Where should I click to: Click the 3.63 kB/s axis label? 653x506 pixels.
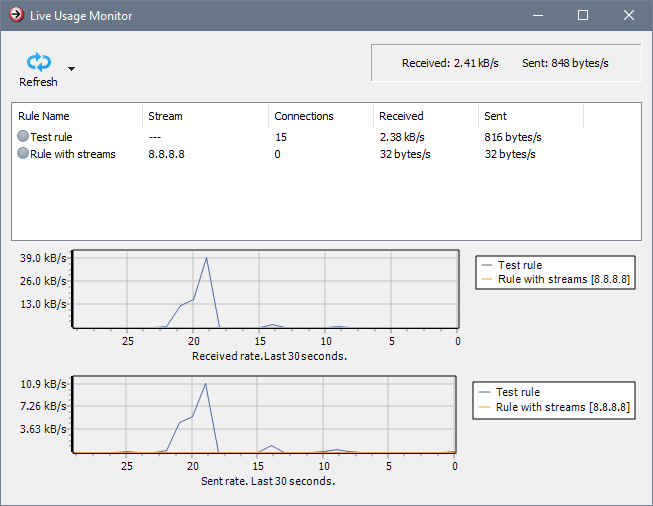pyautogui.click(x=43, y=429)
